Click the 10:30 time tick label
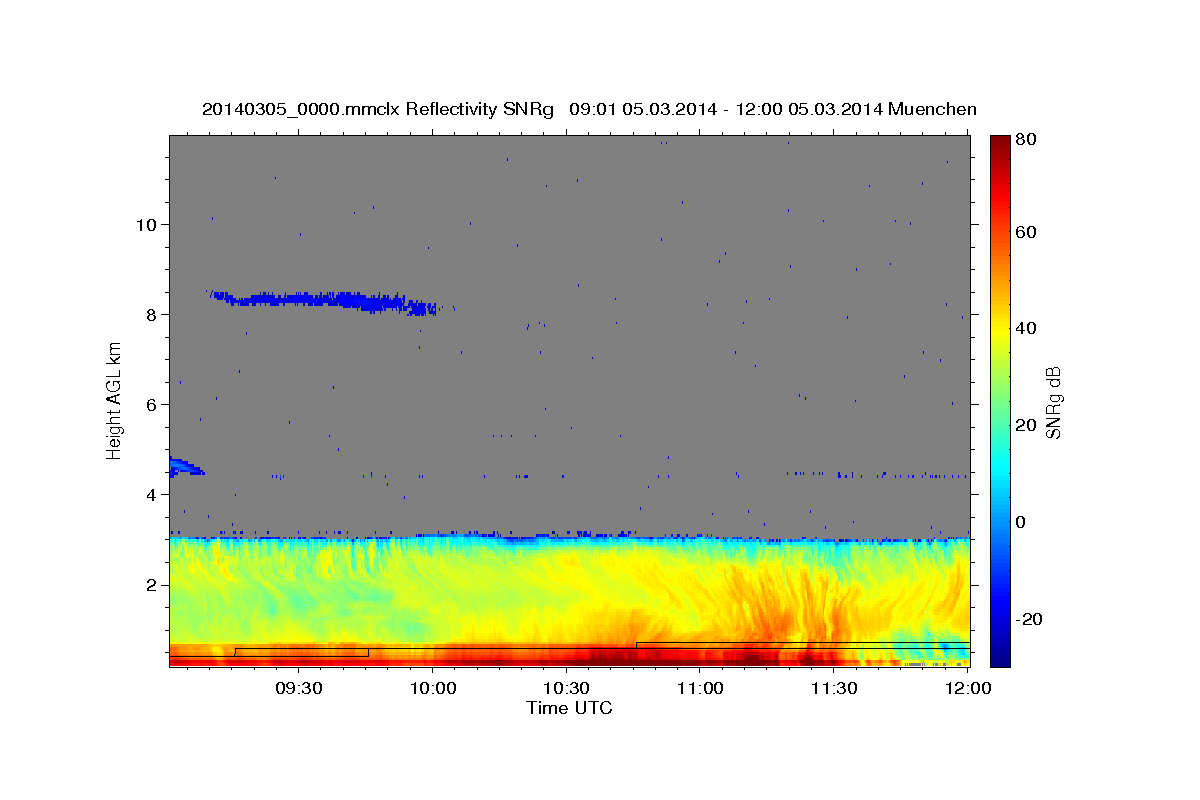This screenshot has height=800, width=1200. click(x=566, y=689)
